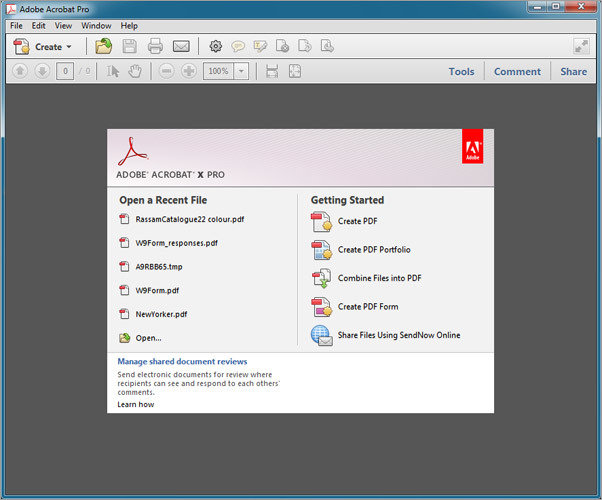Open the gear settings icon

coord(216,46)
